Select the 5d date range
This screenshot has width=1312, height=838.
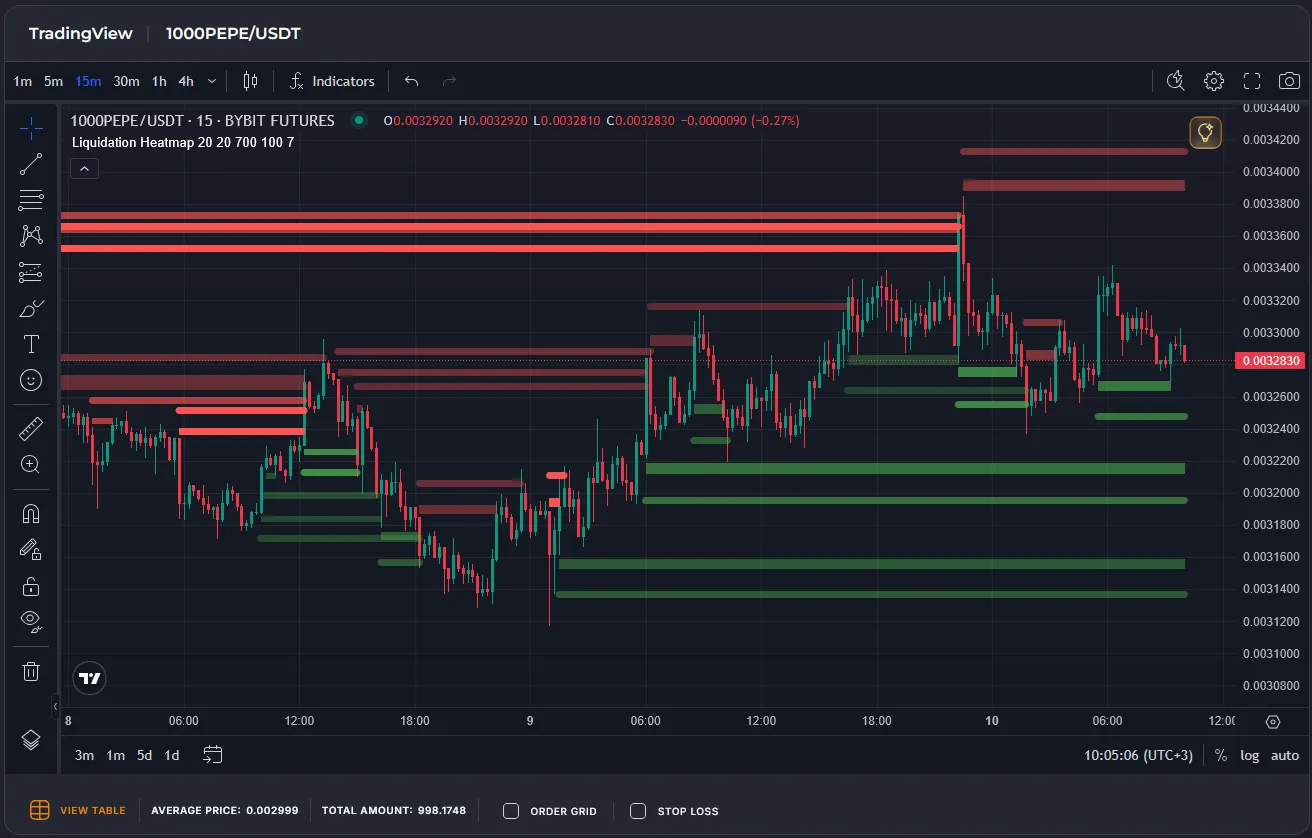point(144,755)
